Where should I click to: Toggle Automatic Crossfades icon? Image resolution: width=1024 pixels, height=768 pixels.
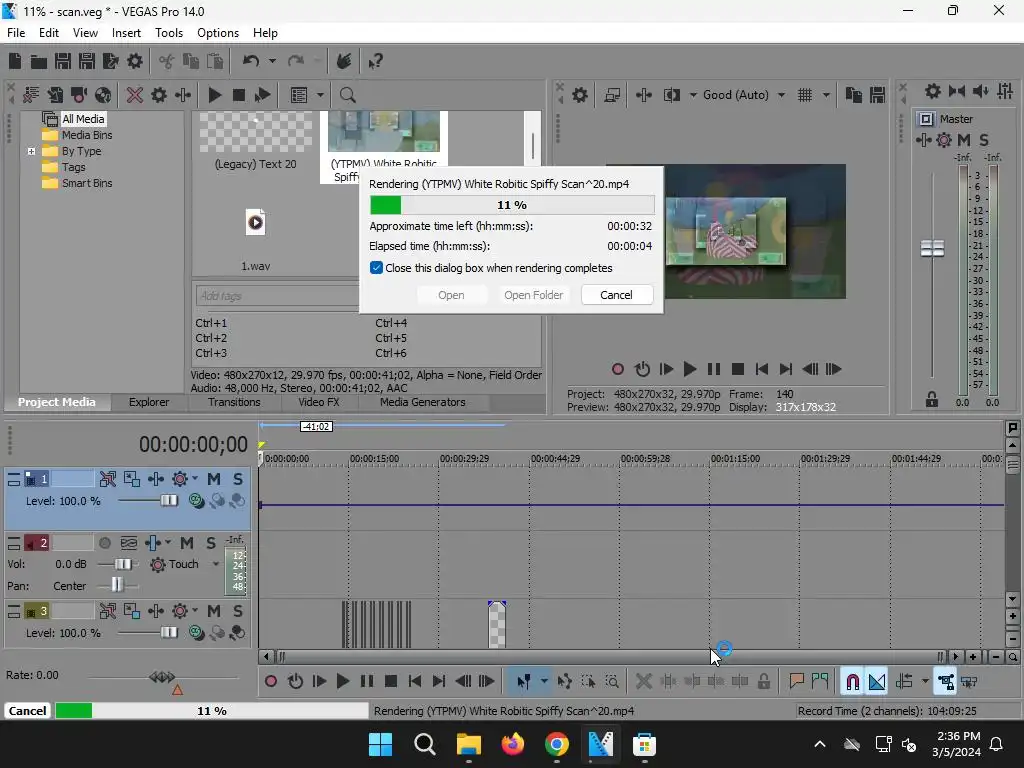click(877, 682)
